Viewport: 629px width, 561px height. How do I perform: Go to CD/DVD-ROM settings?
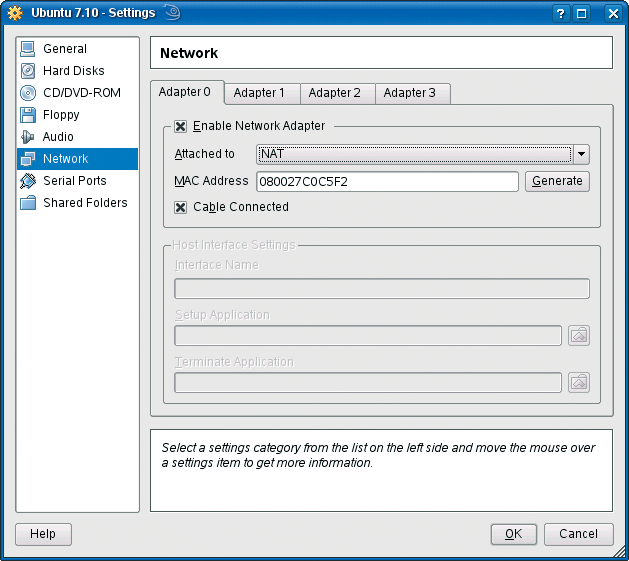pos(77,93)
